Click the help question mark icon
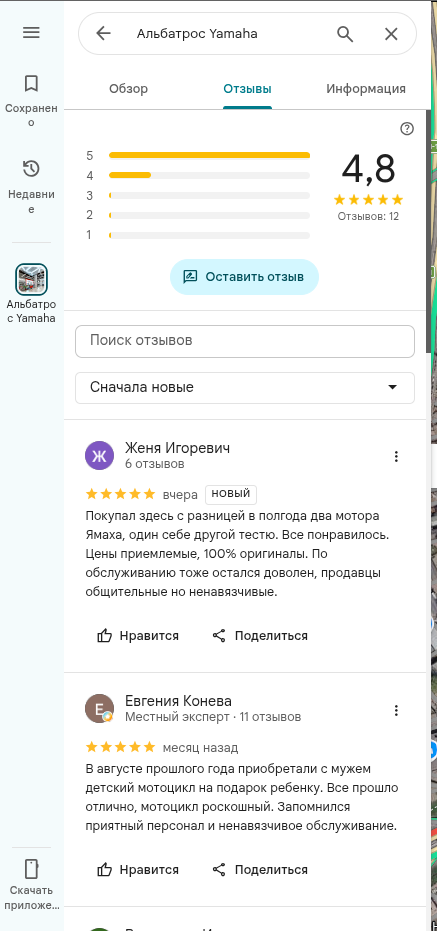 pos(407,129)
